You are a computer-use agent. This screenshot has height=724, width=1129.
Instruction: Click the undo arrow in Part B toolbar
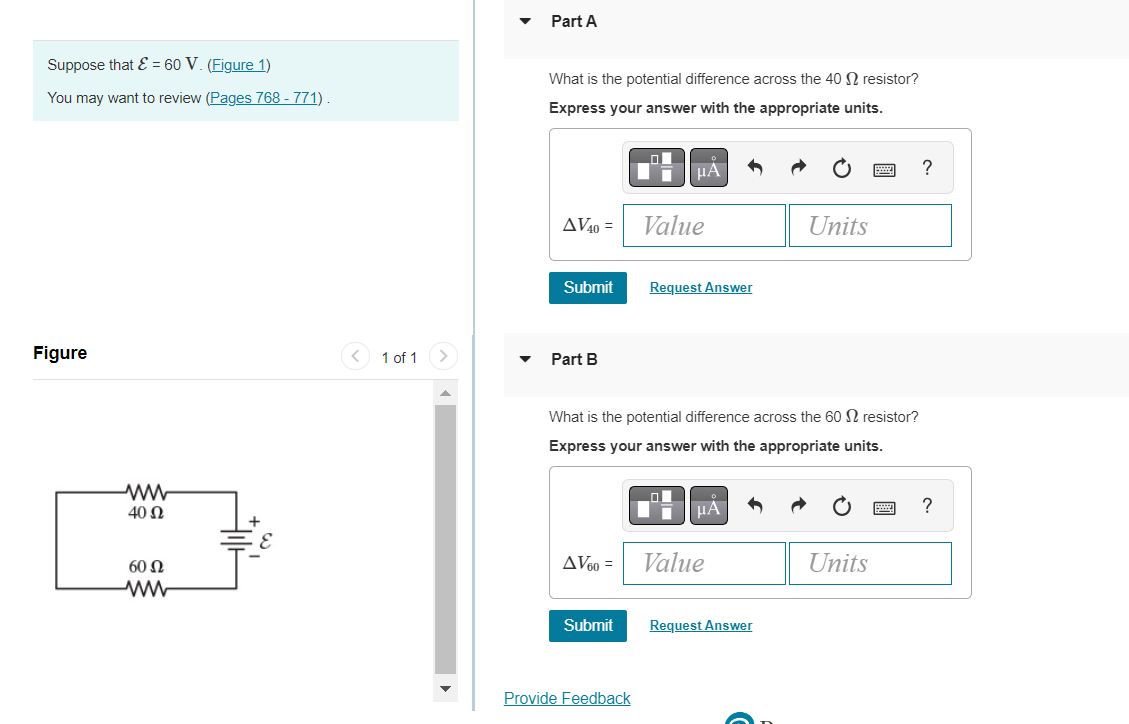[754, 506]
